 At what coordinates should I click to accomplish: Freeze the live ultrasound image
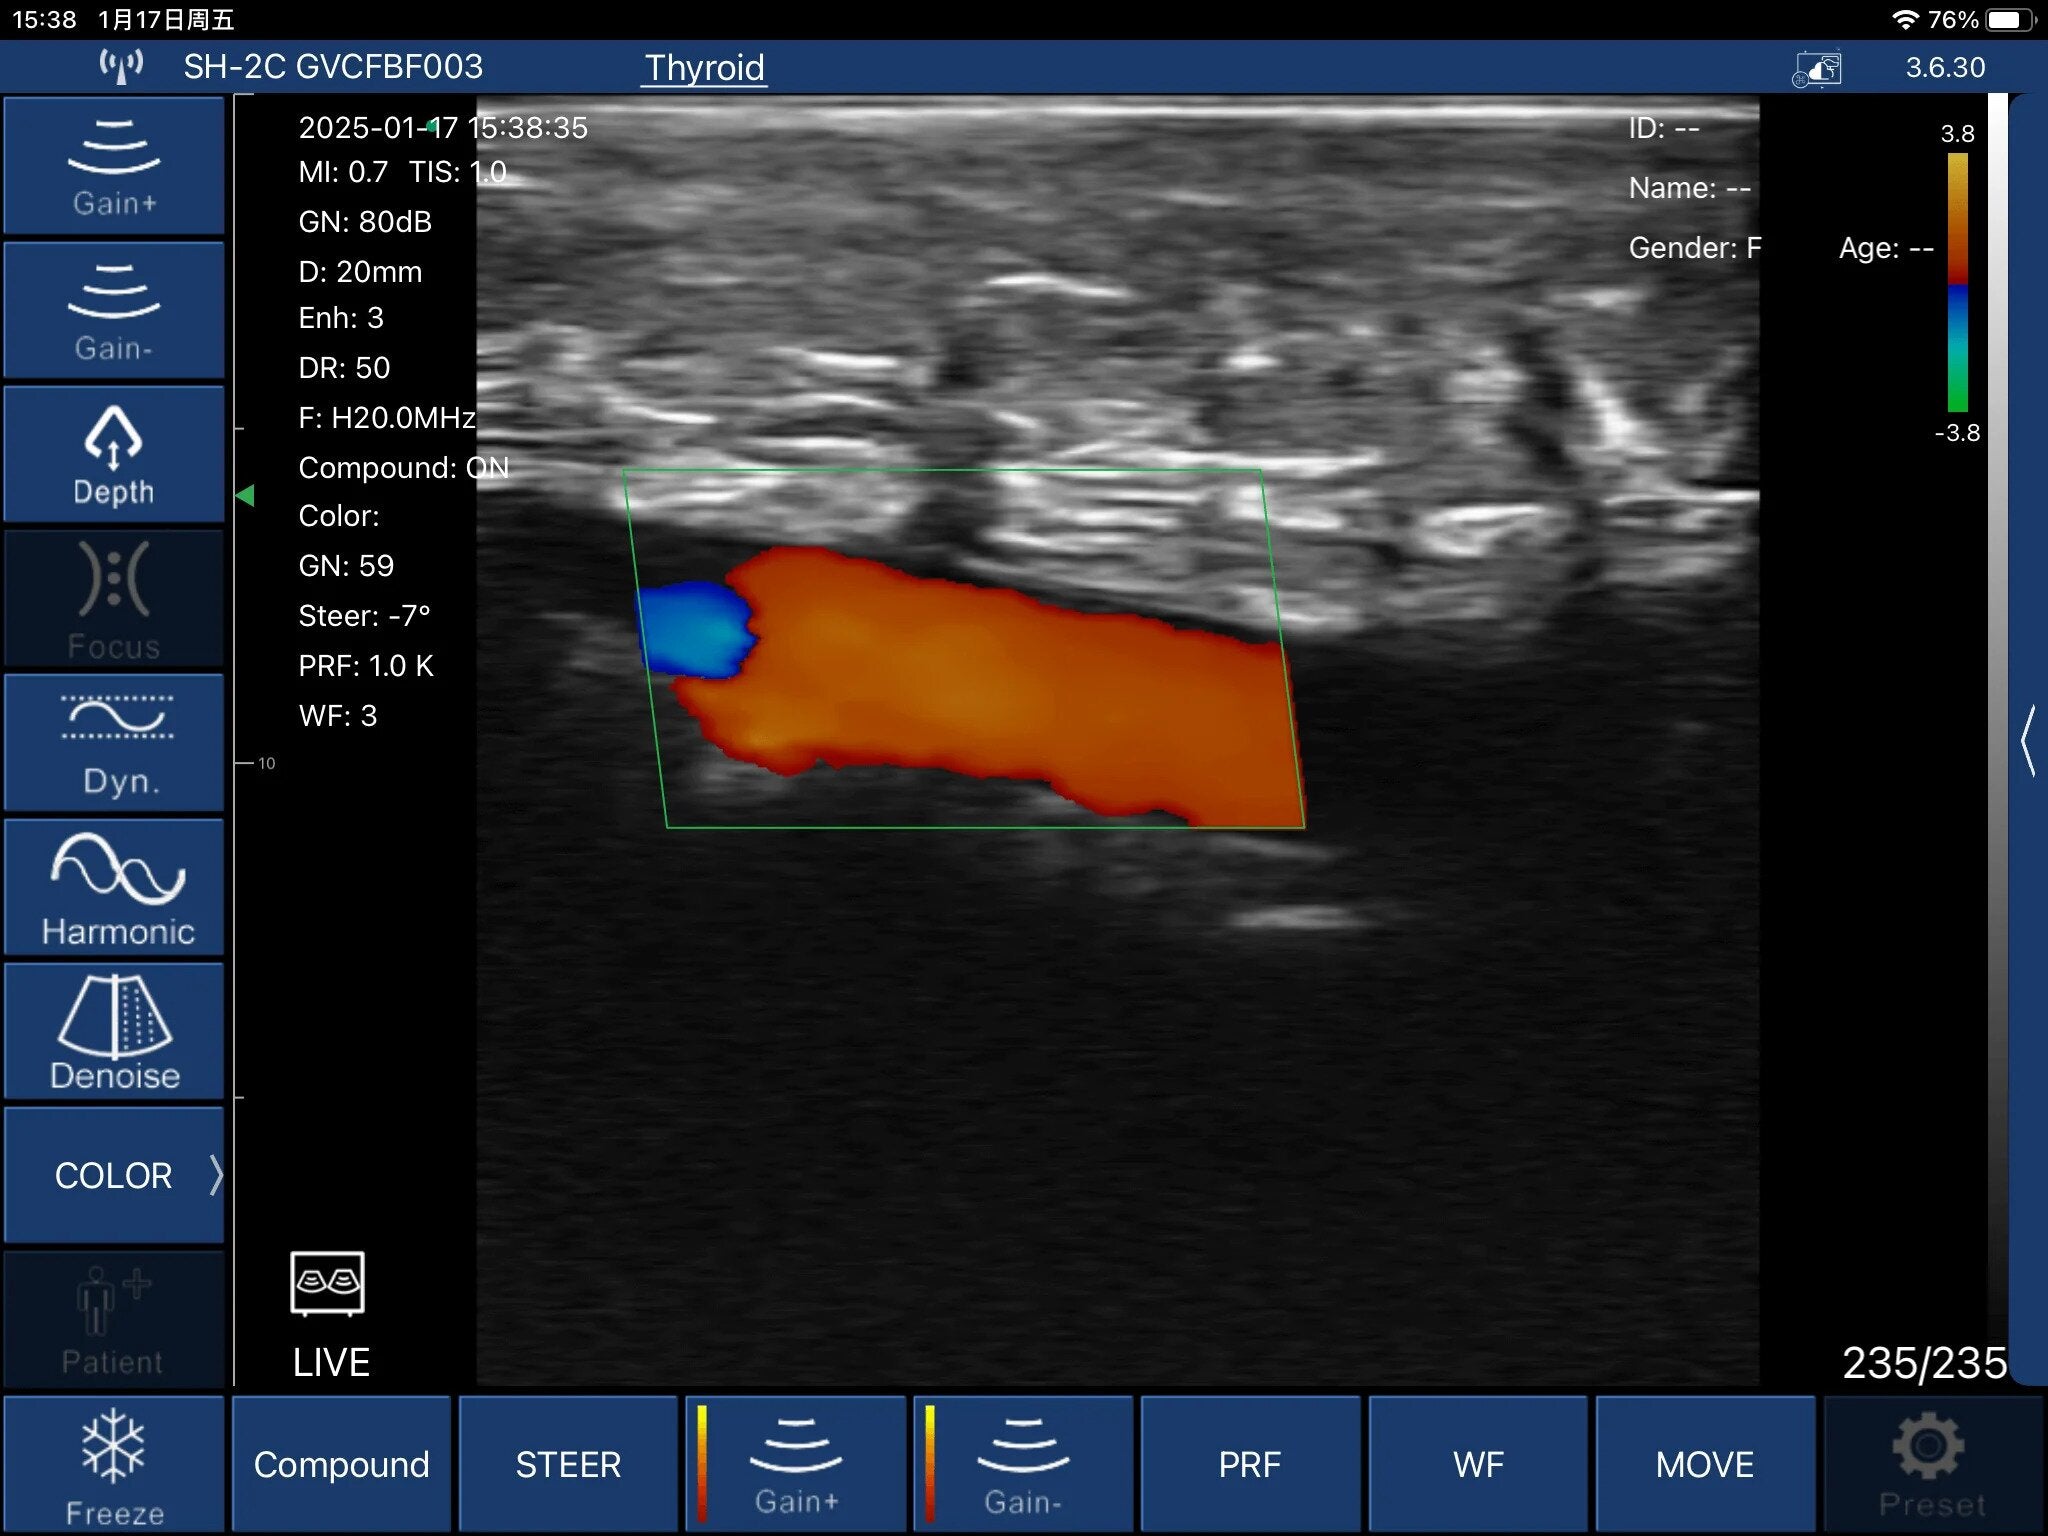click(x=114, y=1464)
